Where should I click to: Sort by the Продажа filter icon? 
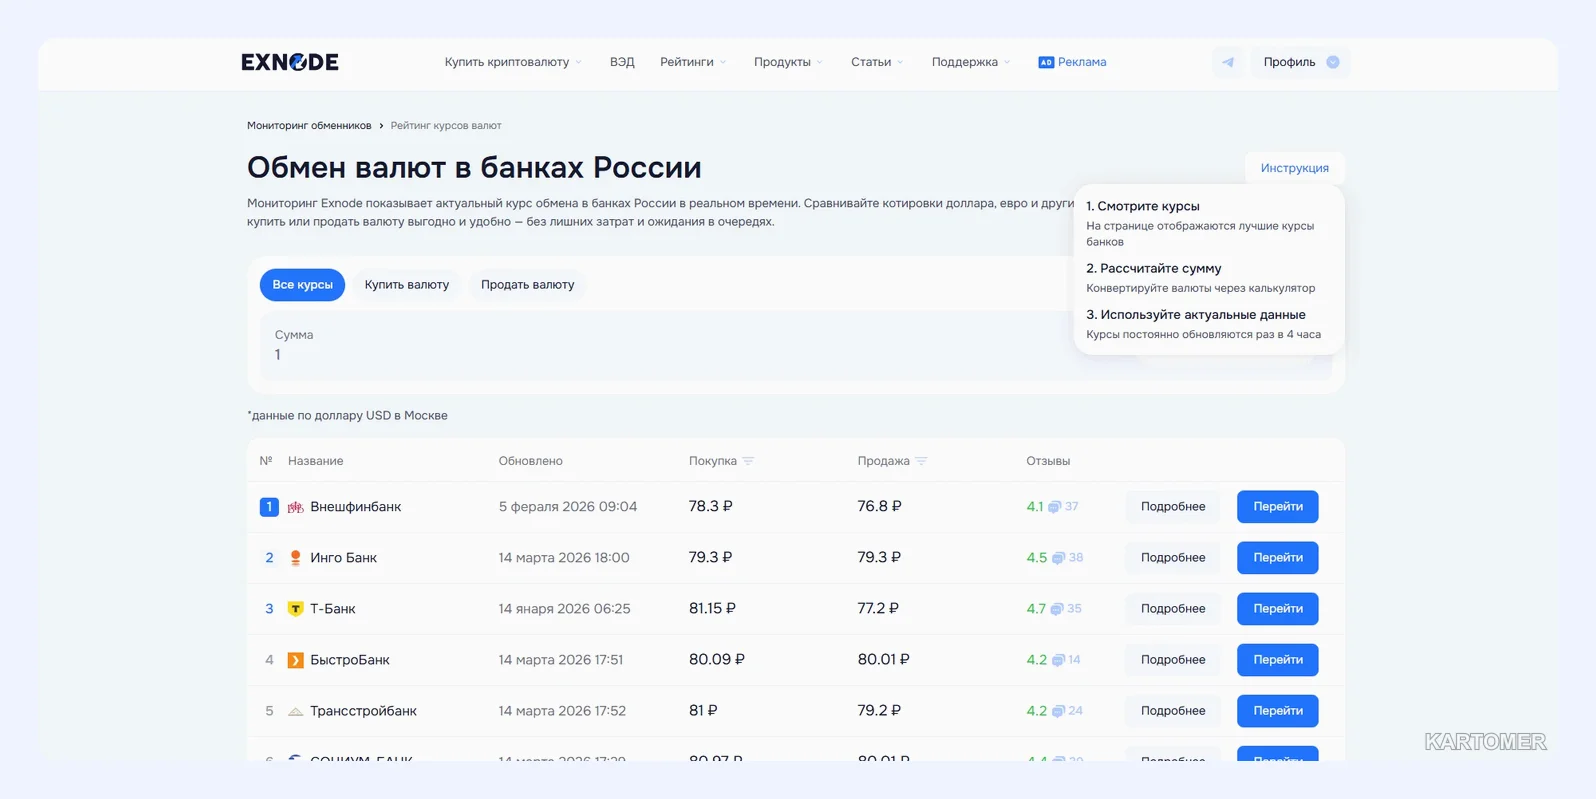921,461
